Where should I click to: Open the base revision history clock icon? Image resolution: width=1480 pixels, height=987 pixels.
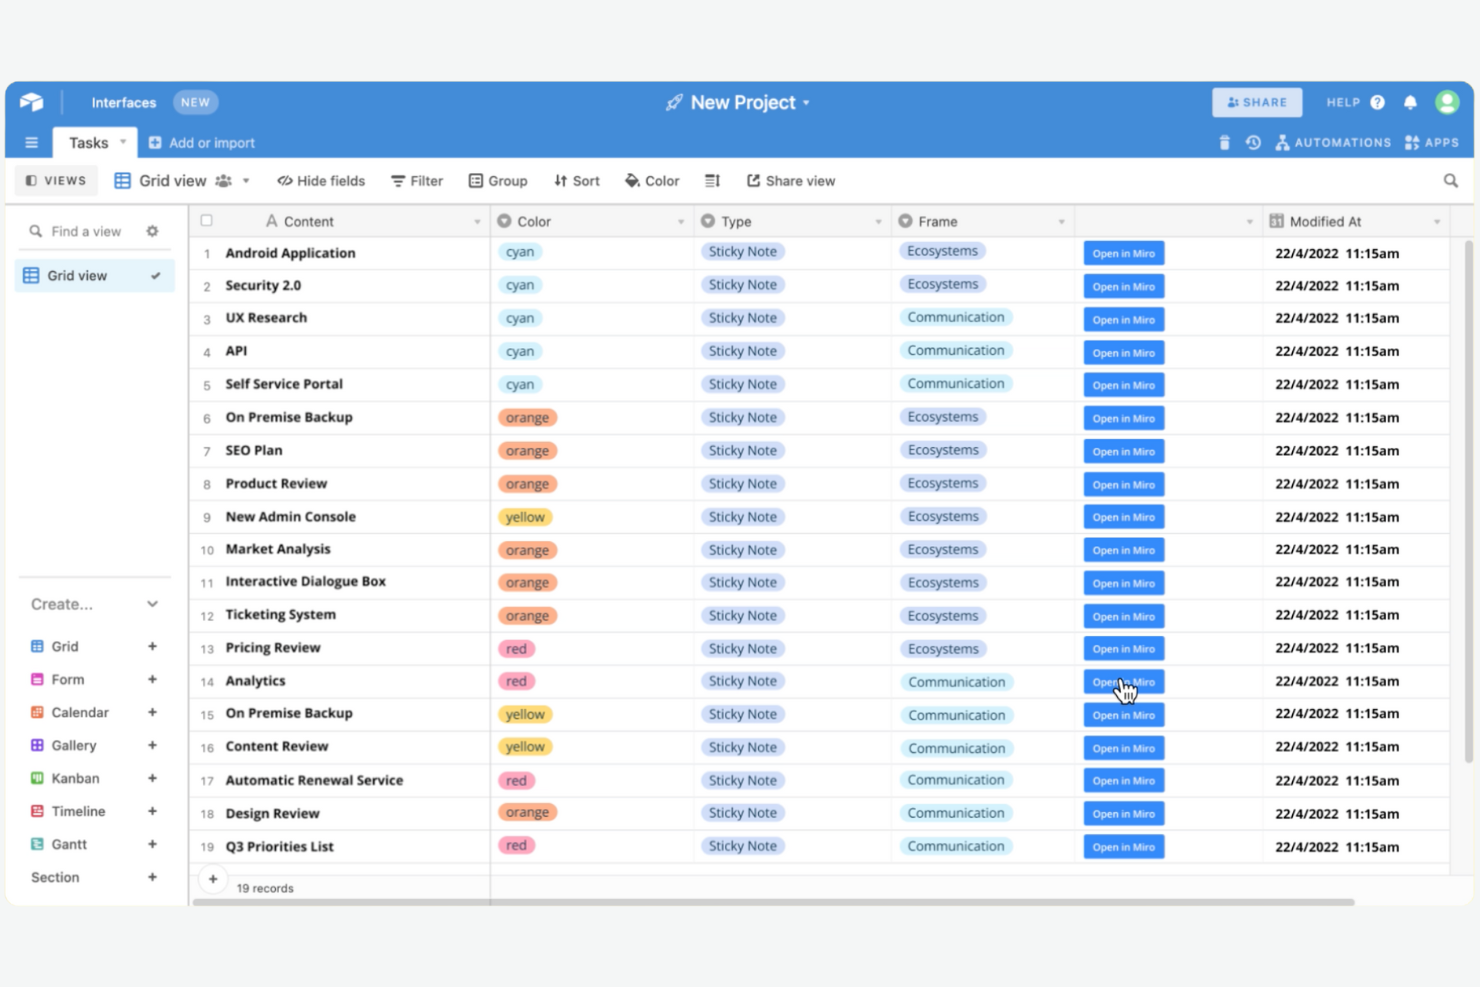[x=1253, y=142]
